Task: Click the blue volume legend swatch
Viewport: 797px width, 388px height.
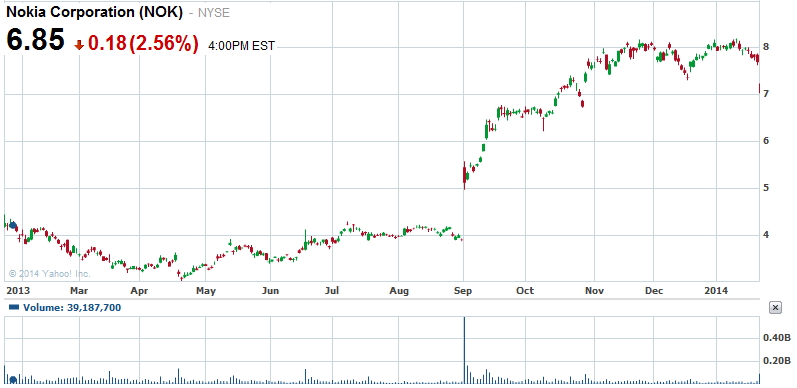Action: [14, 307]
